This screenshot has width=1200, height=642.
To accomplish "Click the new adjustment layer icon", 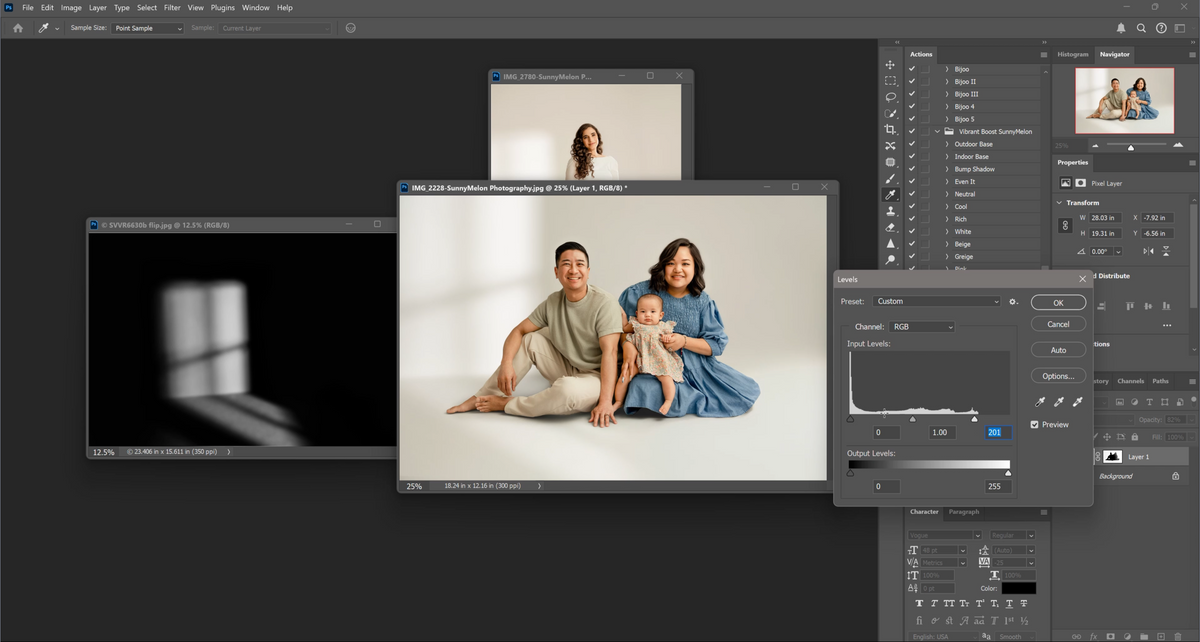I will [1127, 635].
